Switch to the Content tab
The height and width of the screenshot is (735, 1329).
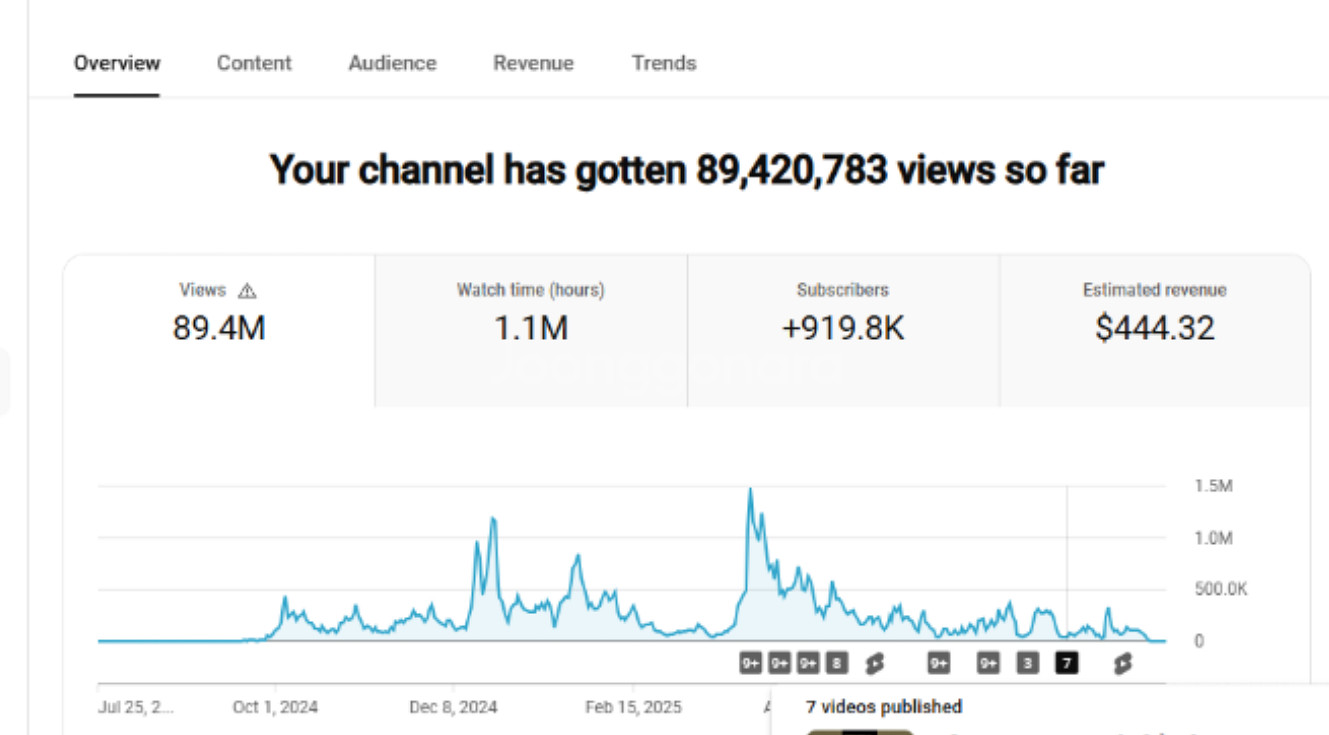click(x=254, y=63)
